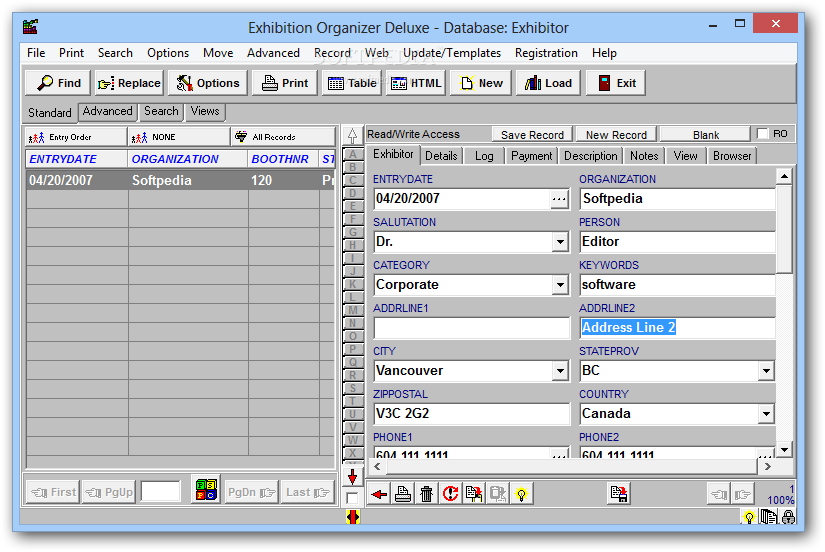Click the PgDn navigation button
Image resolution: width=825 pixels, height=552 pixels.
click(251, 493)
